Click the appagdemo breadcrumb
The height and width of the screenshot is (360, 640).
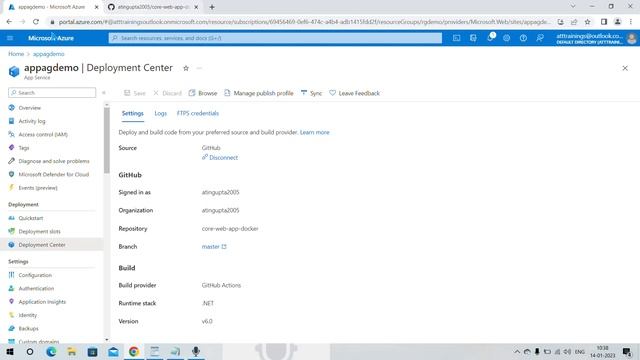[49, 54]
